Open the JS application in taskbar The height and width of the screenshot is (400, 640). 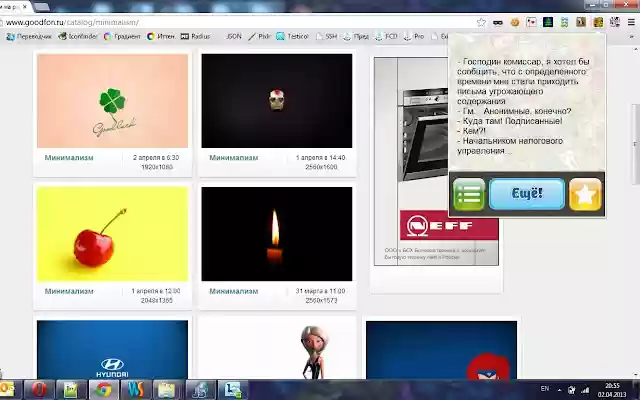coord(200,390)
